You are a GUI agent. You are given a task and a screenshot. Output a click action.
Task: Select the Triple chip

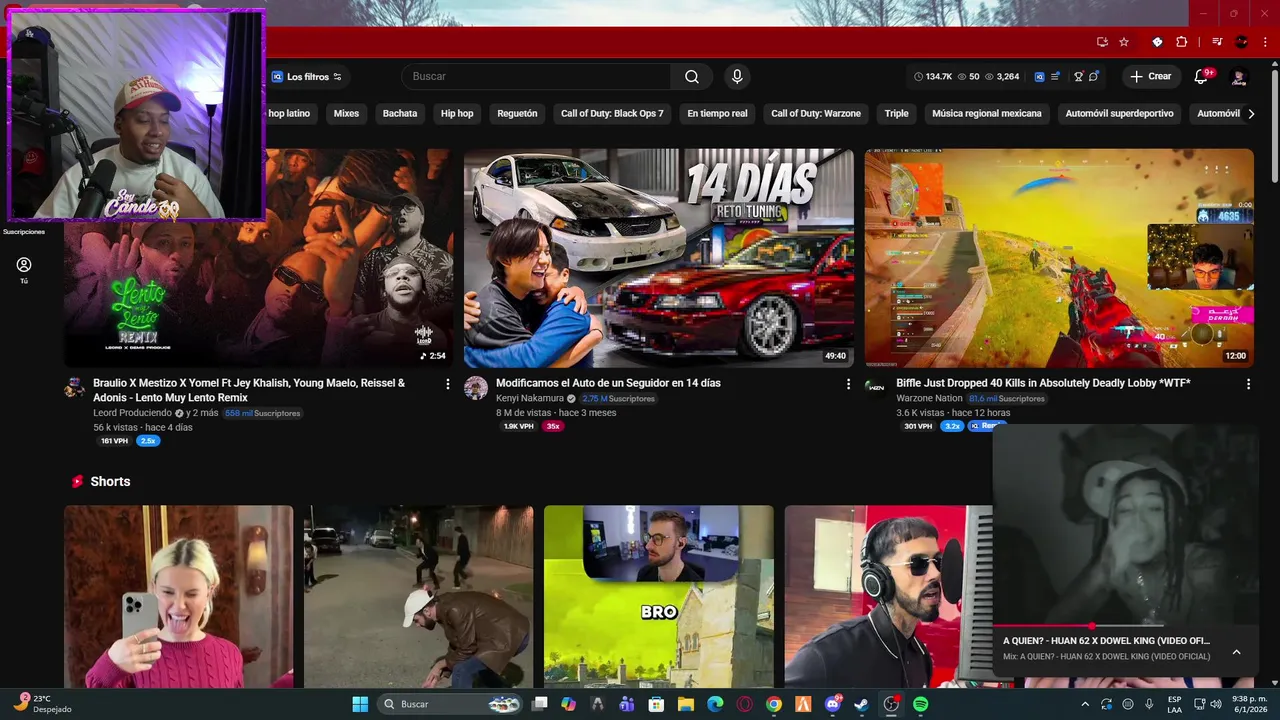[897, 114]
